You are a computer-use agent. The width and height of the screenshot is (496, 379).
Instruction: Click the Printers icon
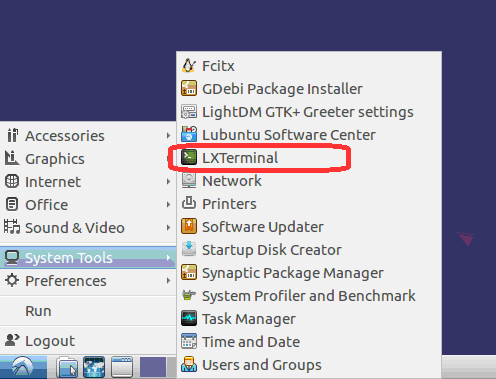[189, 203]
